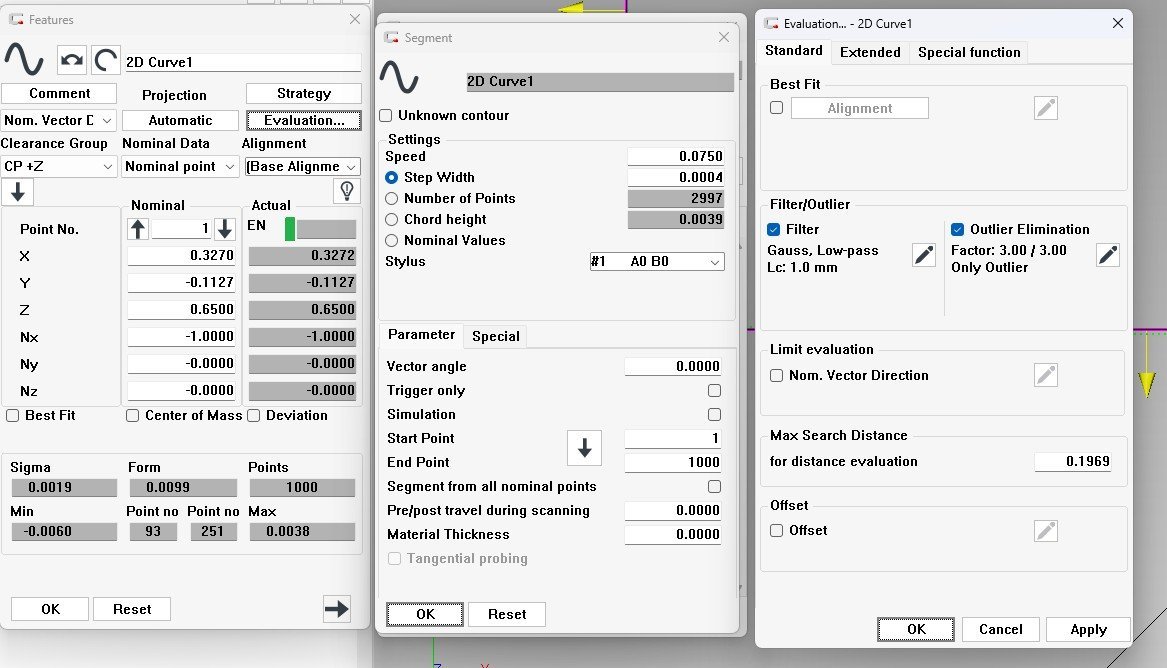Disable the Filter checkbox

click(775, 230)
